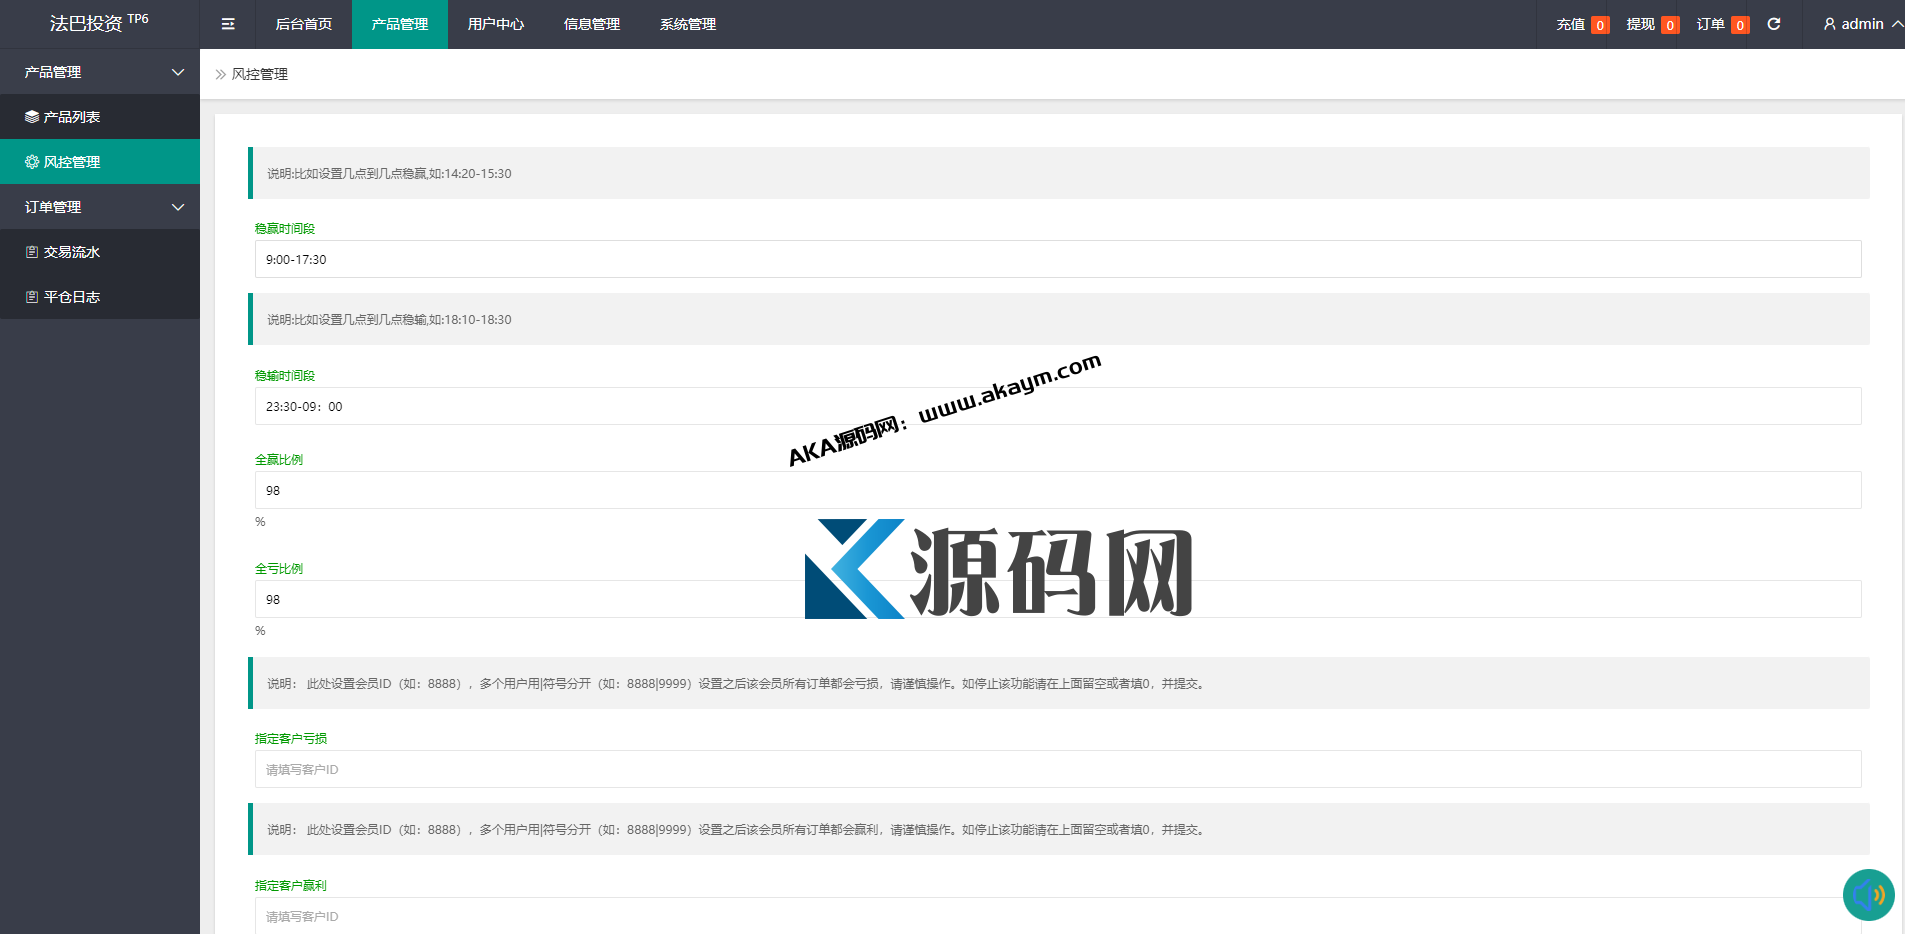The height and width of the screenshot is (934, 1905).
Task: Click the 指定客户亏损 customer ID field
Action: pyautogui.click(x=1057, y=769)
